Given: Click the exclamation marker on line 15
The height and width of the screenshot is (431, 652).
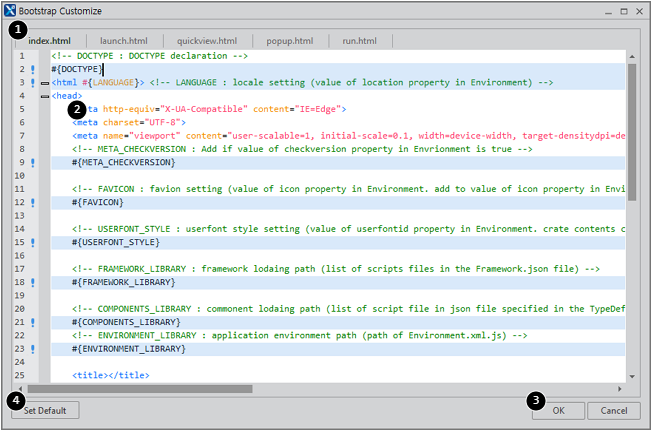Looking at the screenshot, I should tap(33, 242).
